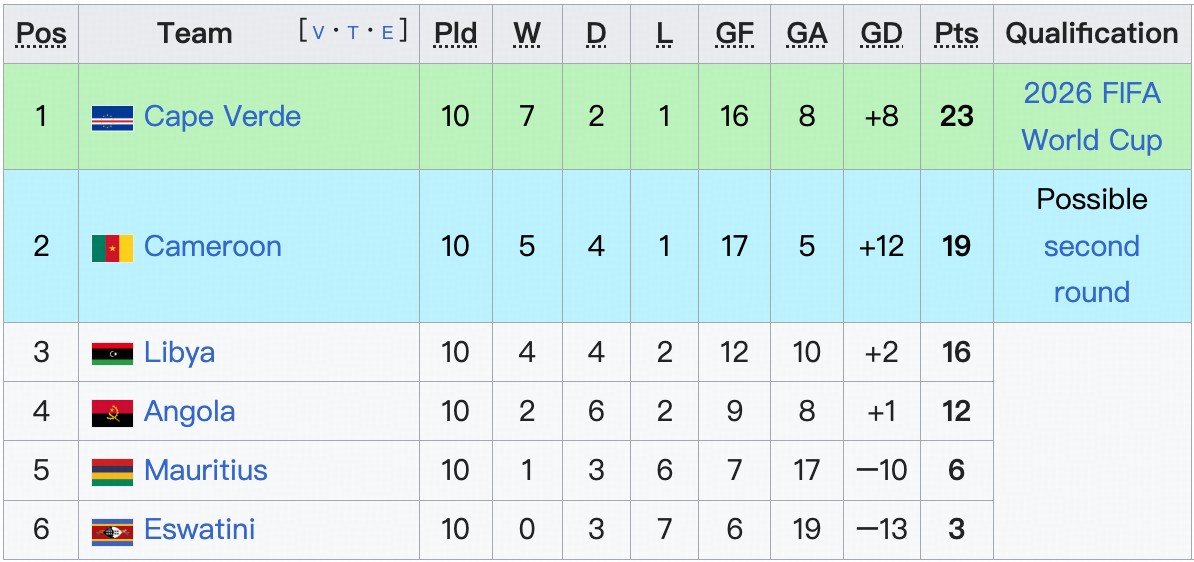Click the T talk-template link
The width and height of the screenshot is (1194, 562).
click(352, 32)
